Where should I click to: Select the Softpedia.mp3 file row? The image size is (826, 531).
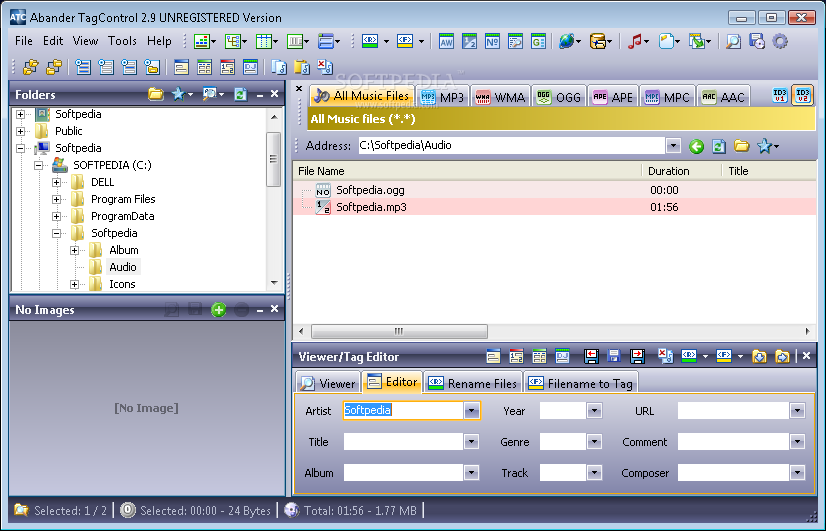click(x=554, y=207)
